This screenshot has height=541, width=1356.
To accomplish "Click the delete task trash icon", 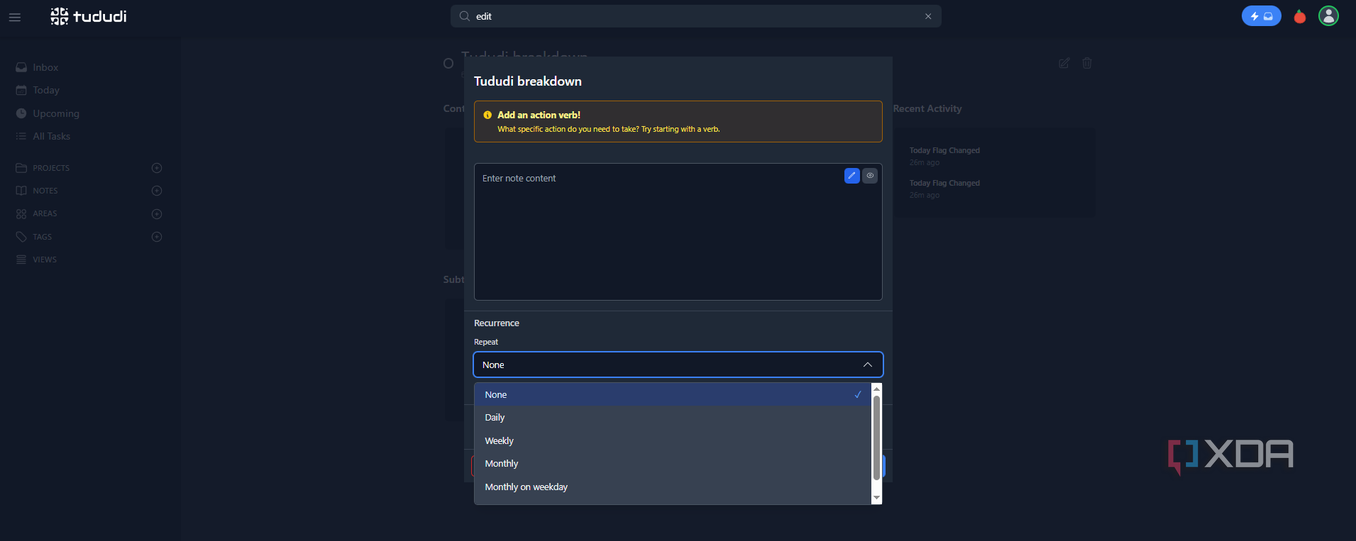I will tap(1087, 63).
